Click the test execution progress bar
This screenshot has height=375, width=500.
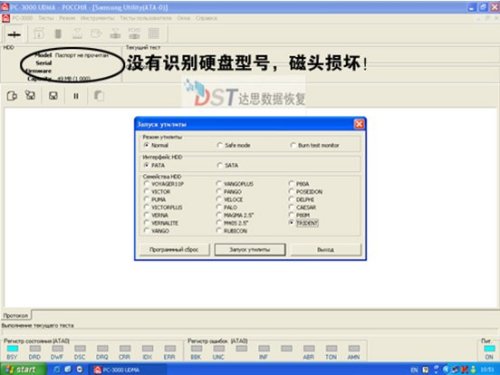[x=250, y=332]
